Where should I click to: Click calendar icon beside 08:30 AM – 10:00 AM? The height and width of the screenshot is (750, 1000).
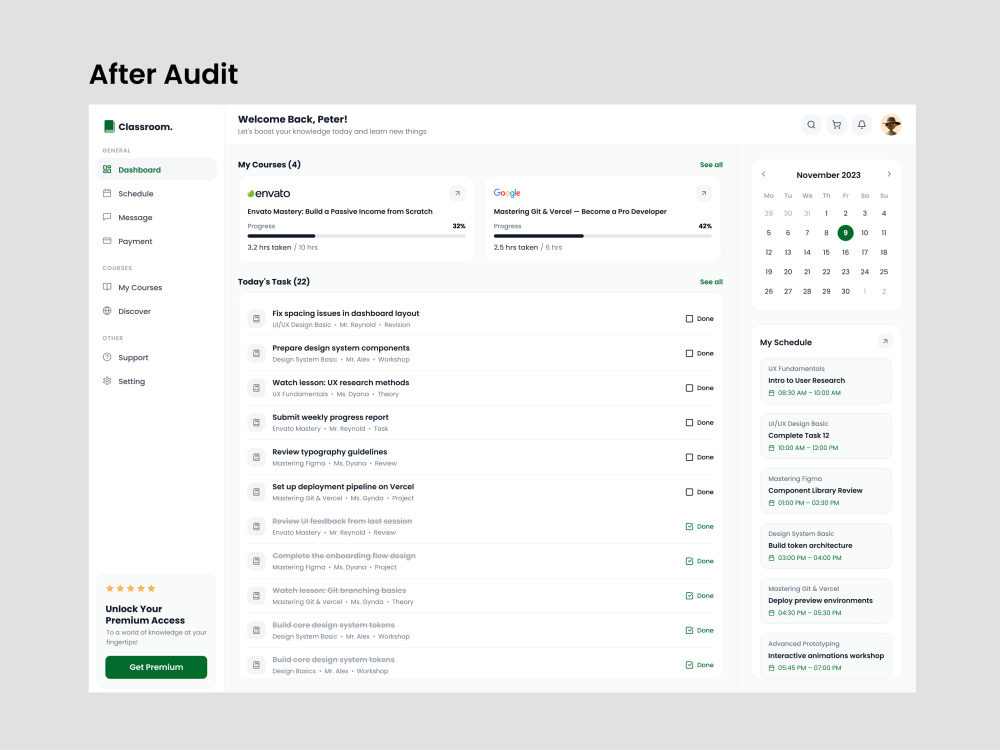pos(772,393)
